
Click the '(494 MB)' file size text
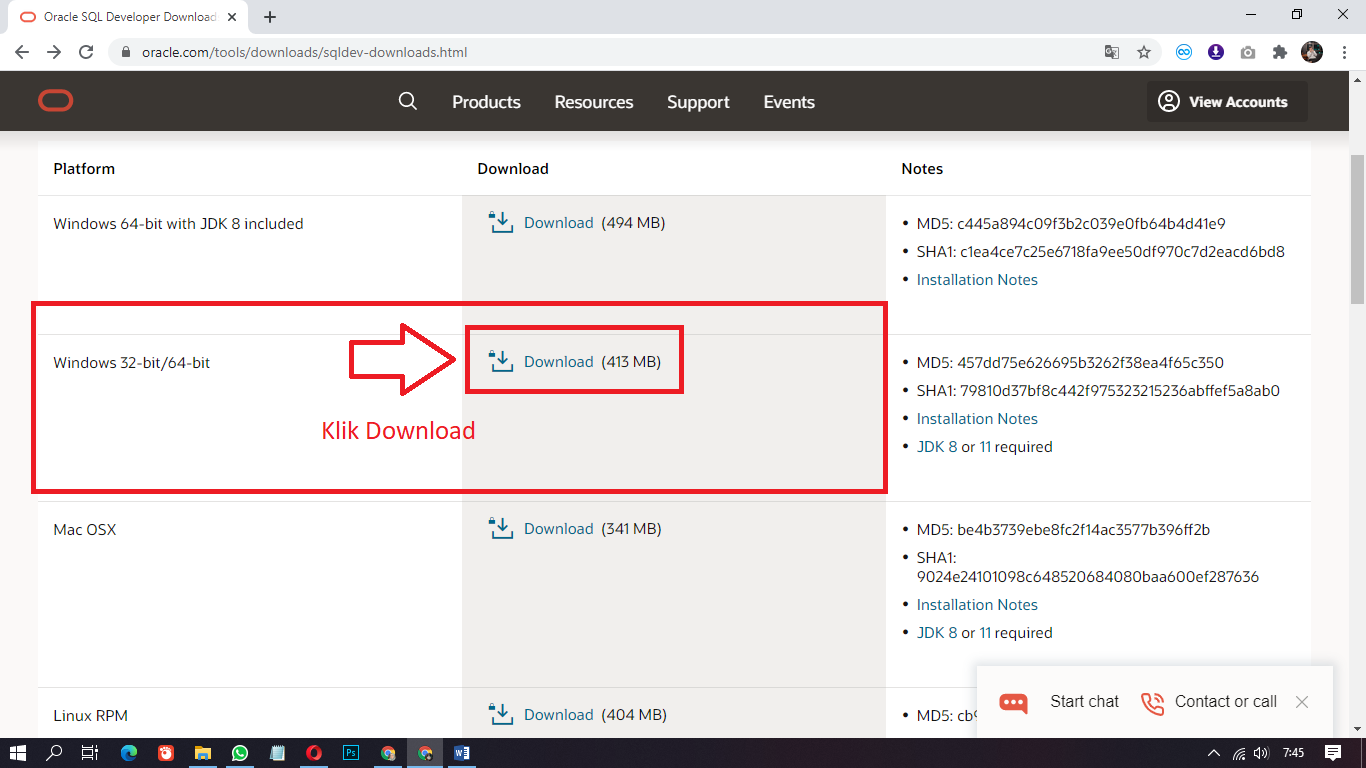click(x=633, y=223)
